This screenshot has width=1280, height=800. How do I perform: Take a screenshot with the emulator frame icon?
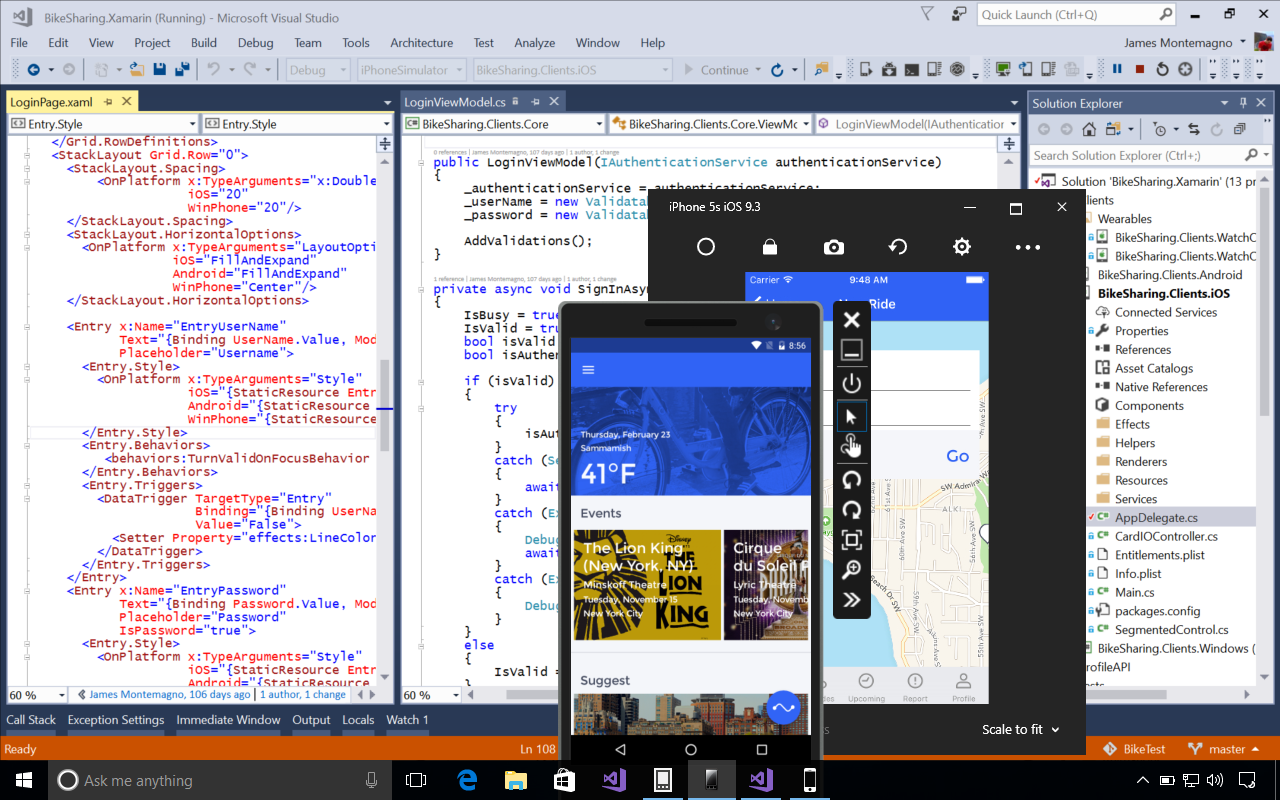coord(851,539)
